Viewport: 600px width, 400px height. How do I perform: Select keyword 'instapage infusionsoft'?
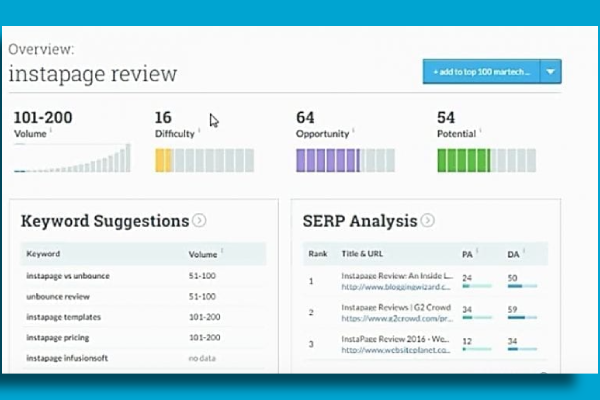(x=67, y=358)
